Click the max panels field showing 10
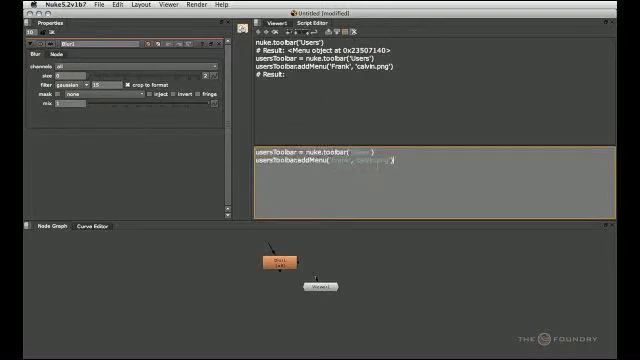Image resolution: width=640 pixels, height=360 pixels. click(31, 32)
